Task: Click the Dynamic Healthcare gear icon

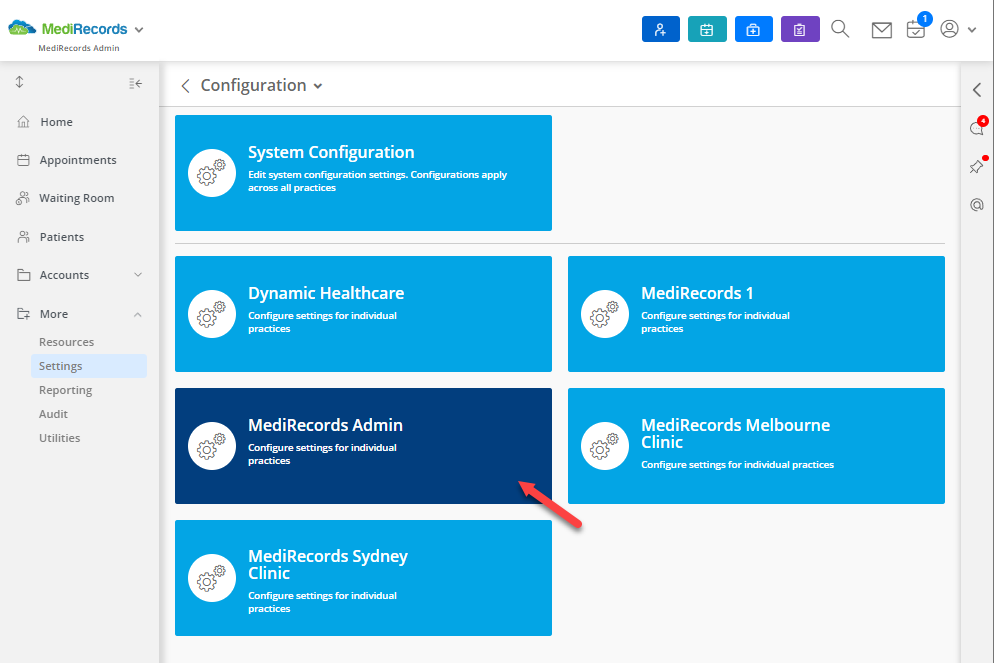Action: pyautogui.click(x=212, y=314)
